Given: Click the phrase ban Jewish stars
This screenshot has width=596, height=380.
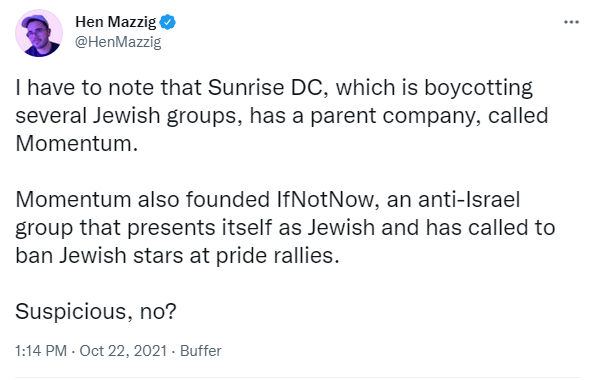Looking at the screenshot, I should pos(99,255).
